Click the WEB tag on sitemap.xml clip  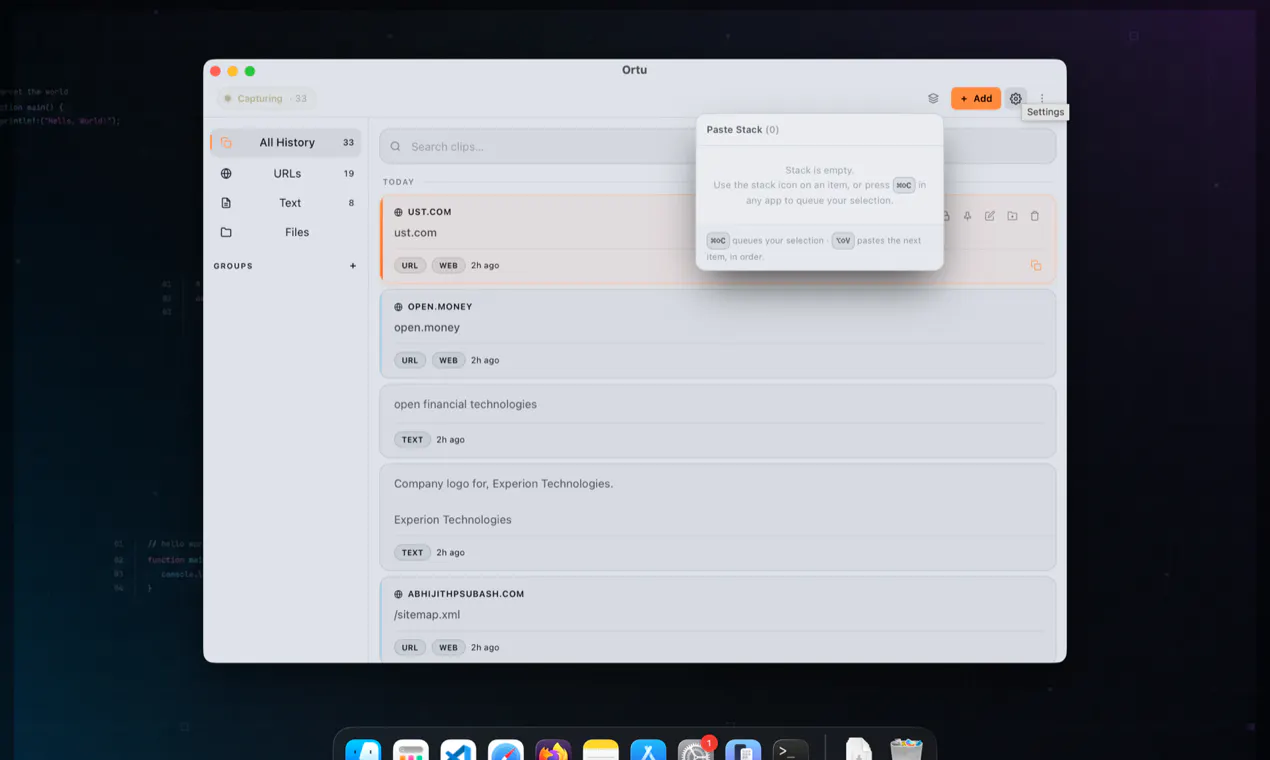click(x=448, y=647)
